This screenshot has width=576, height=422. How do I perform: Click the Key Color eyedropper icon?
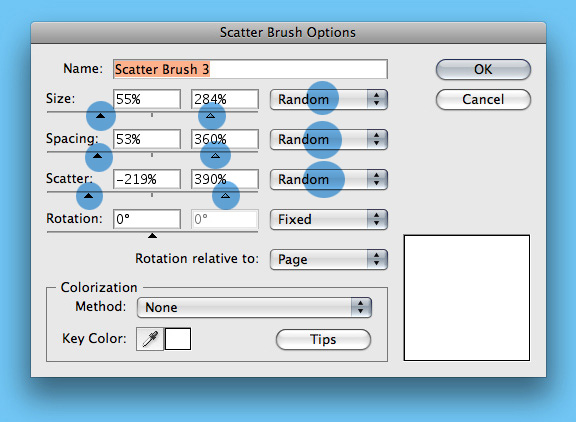150,339
